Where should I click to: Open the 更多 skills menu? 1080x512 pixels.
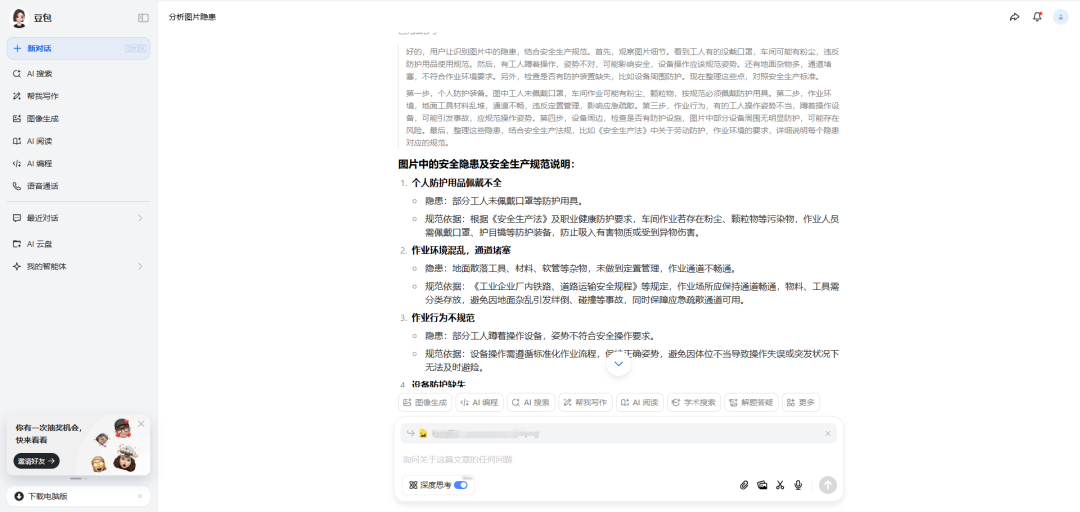pos(801,402)
